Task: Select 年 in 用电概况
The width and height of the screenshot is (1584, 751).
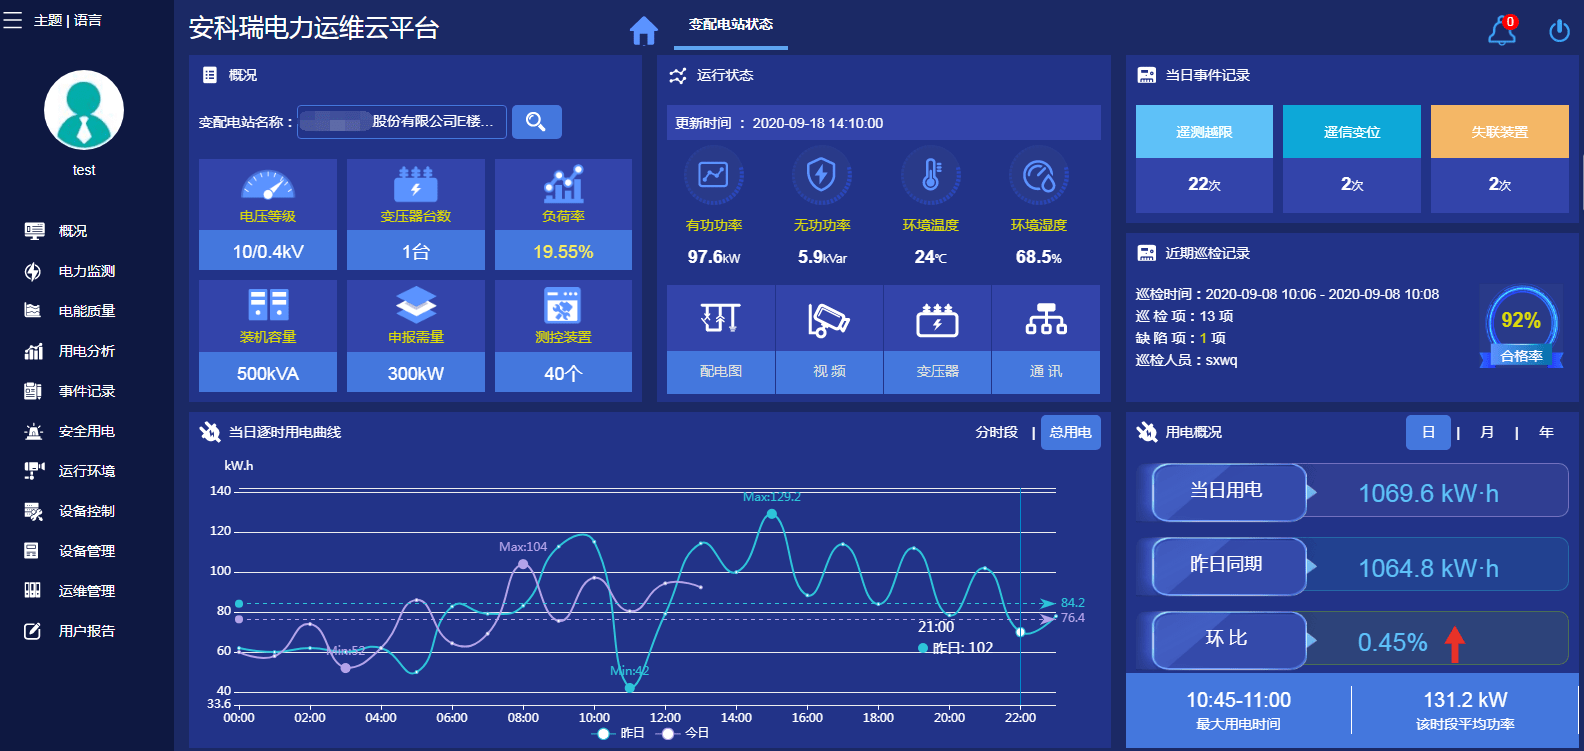Action: point(1546,432)
